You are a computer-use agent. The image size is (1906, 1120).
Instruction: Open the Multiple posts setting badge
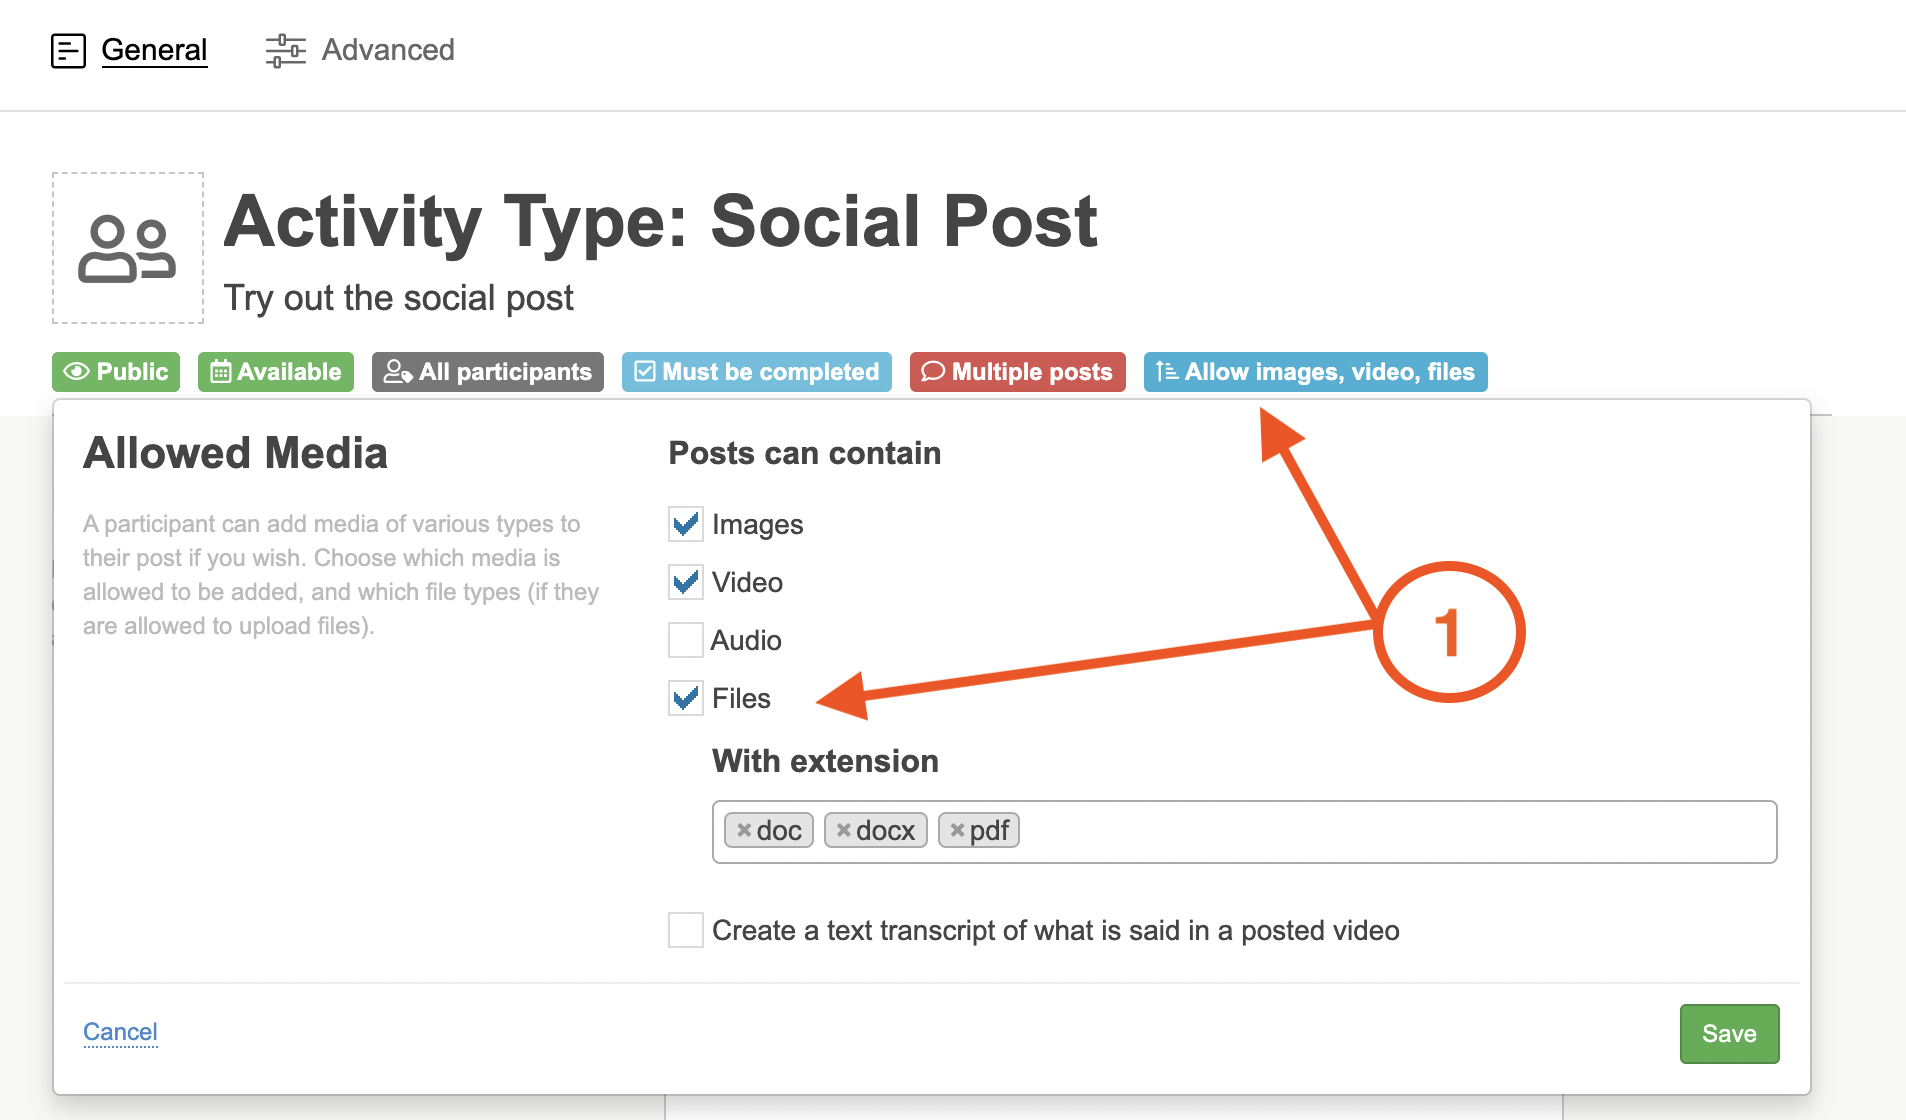[1018, 372]
